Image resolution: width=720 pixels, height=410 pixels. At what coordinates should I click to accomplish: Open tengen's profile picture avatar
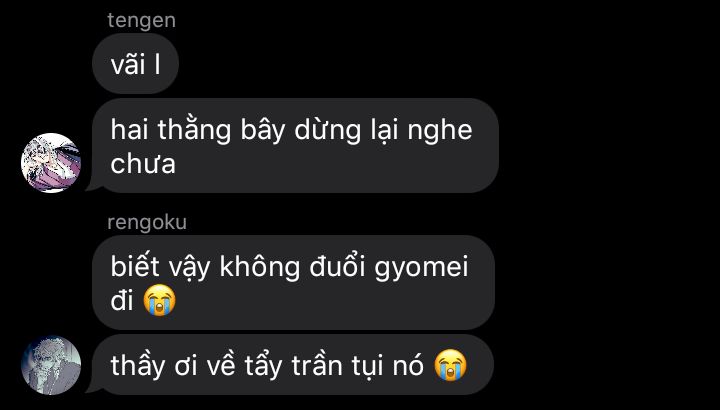pyautogui.click(x=51, y=163)
